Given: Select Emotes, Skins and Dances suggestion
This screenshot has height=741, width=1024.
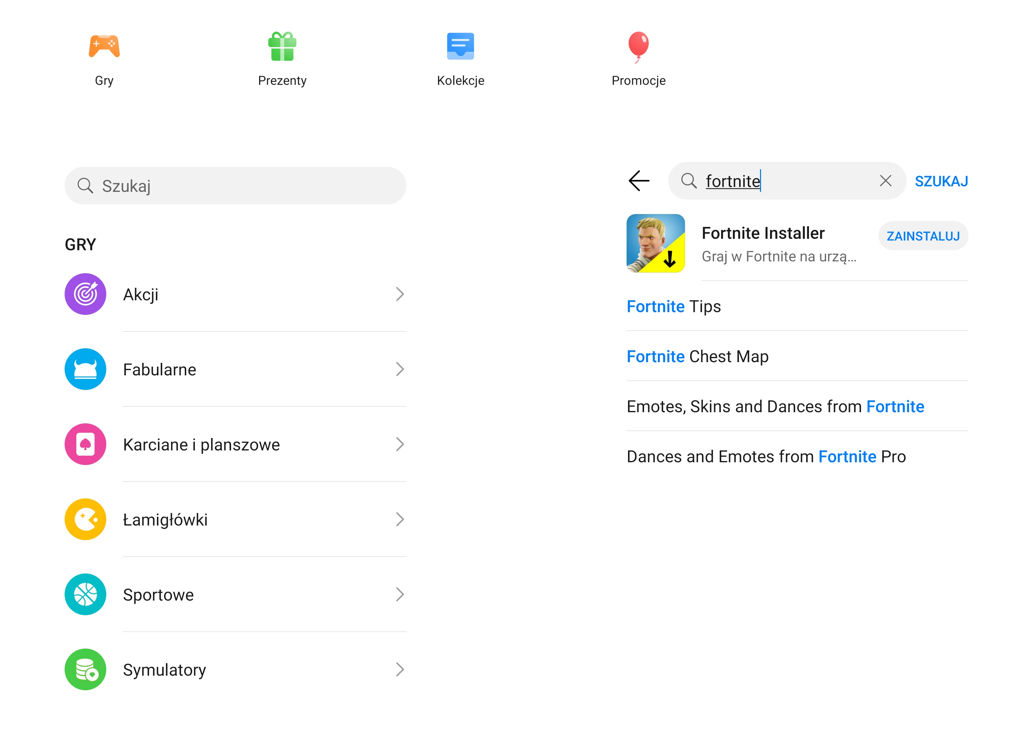Looking at the screenshot, I should point(775,406).
